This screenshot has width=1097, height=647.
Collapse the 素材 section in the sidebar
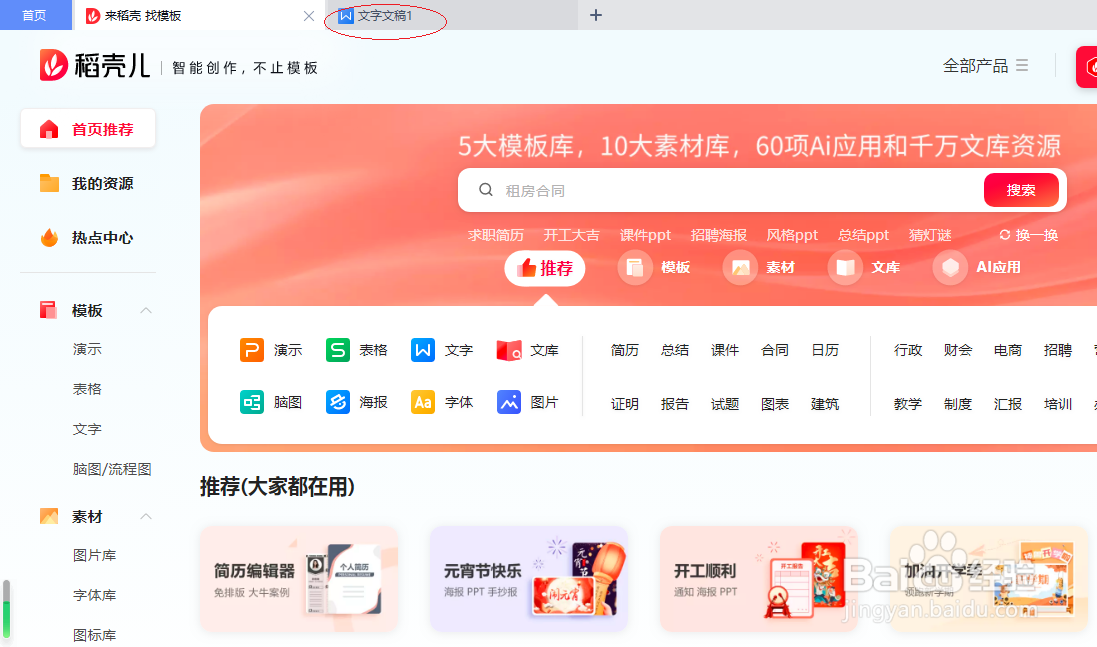click(x=145, y=516)
